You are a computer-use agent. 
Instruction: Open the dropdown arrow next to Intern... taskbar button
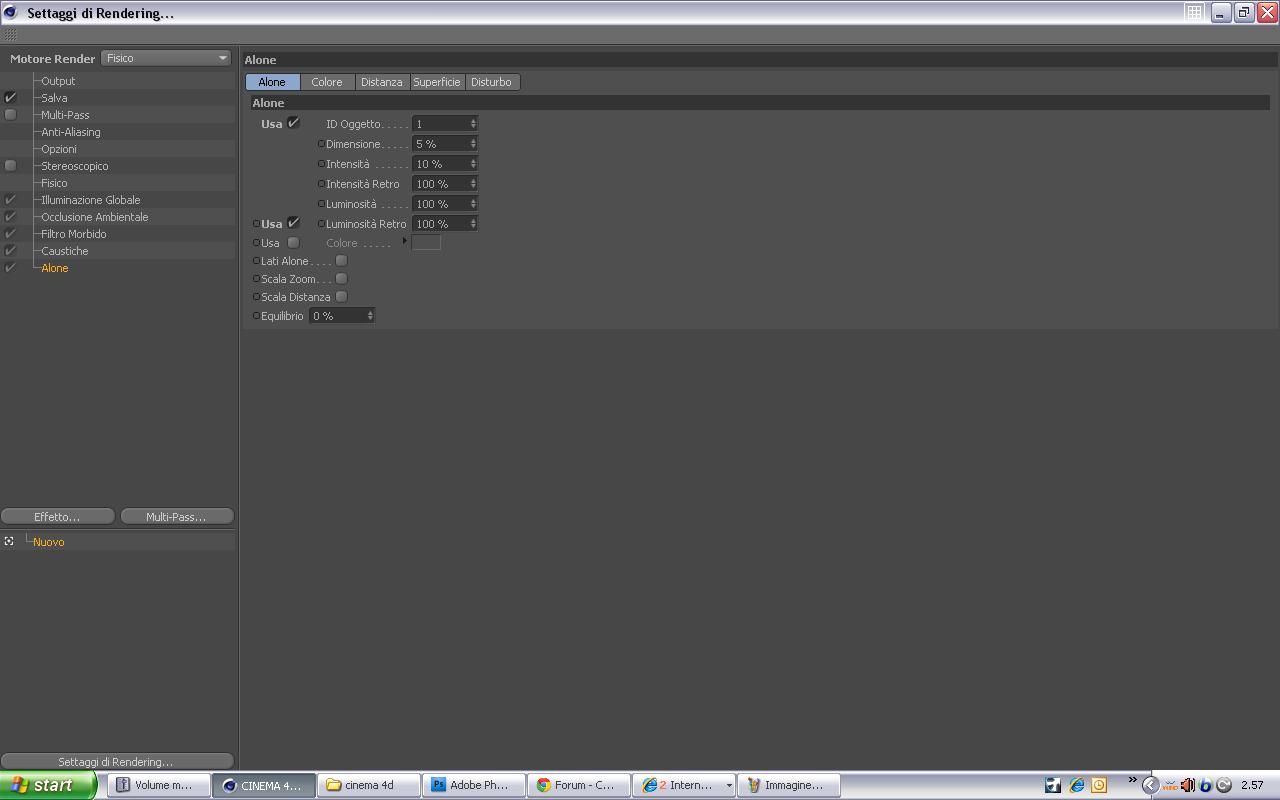pyautogui.click(x=728, y=785)
